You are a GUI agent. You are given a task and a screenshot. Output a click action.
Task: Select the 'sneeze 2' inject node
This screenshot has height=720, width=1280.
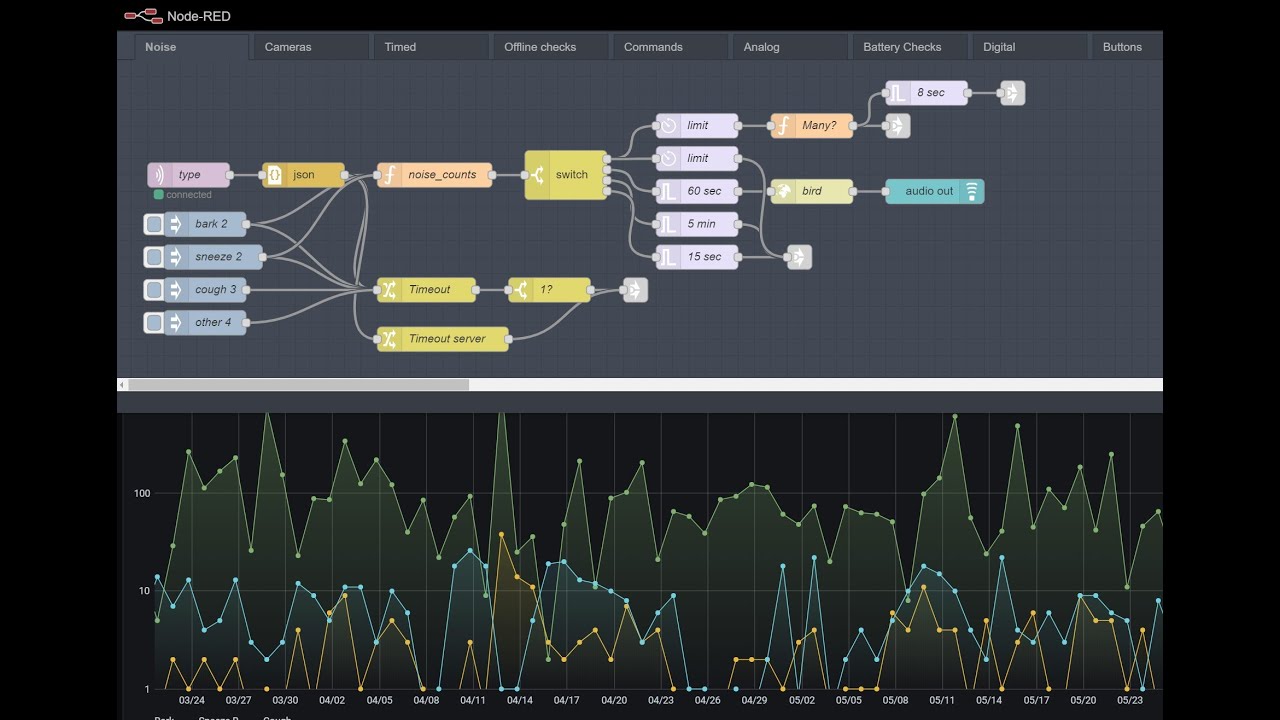click(213, 257)
